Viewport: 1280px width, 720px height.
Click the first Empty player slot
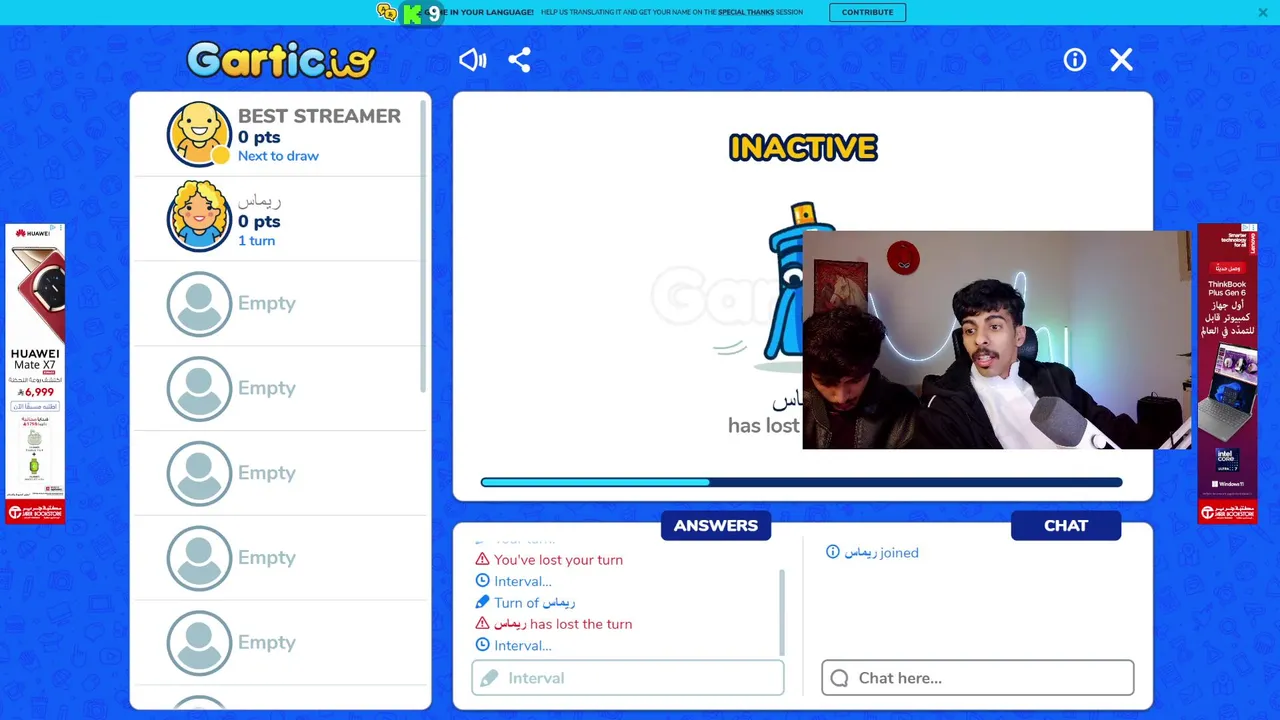pyautogui.click(x=281, y=303)
